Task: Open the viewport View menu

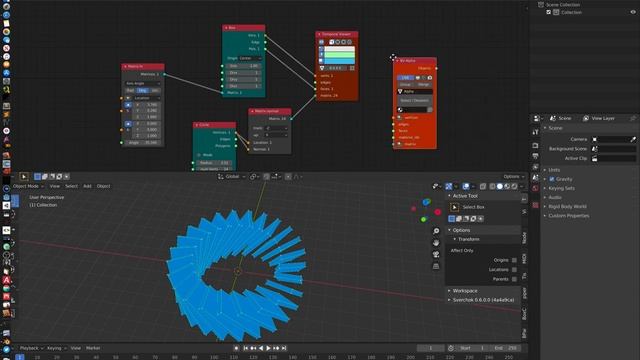Action: [55, 186]
